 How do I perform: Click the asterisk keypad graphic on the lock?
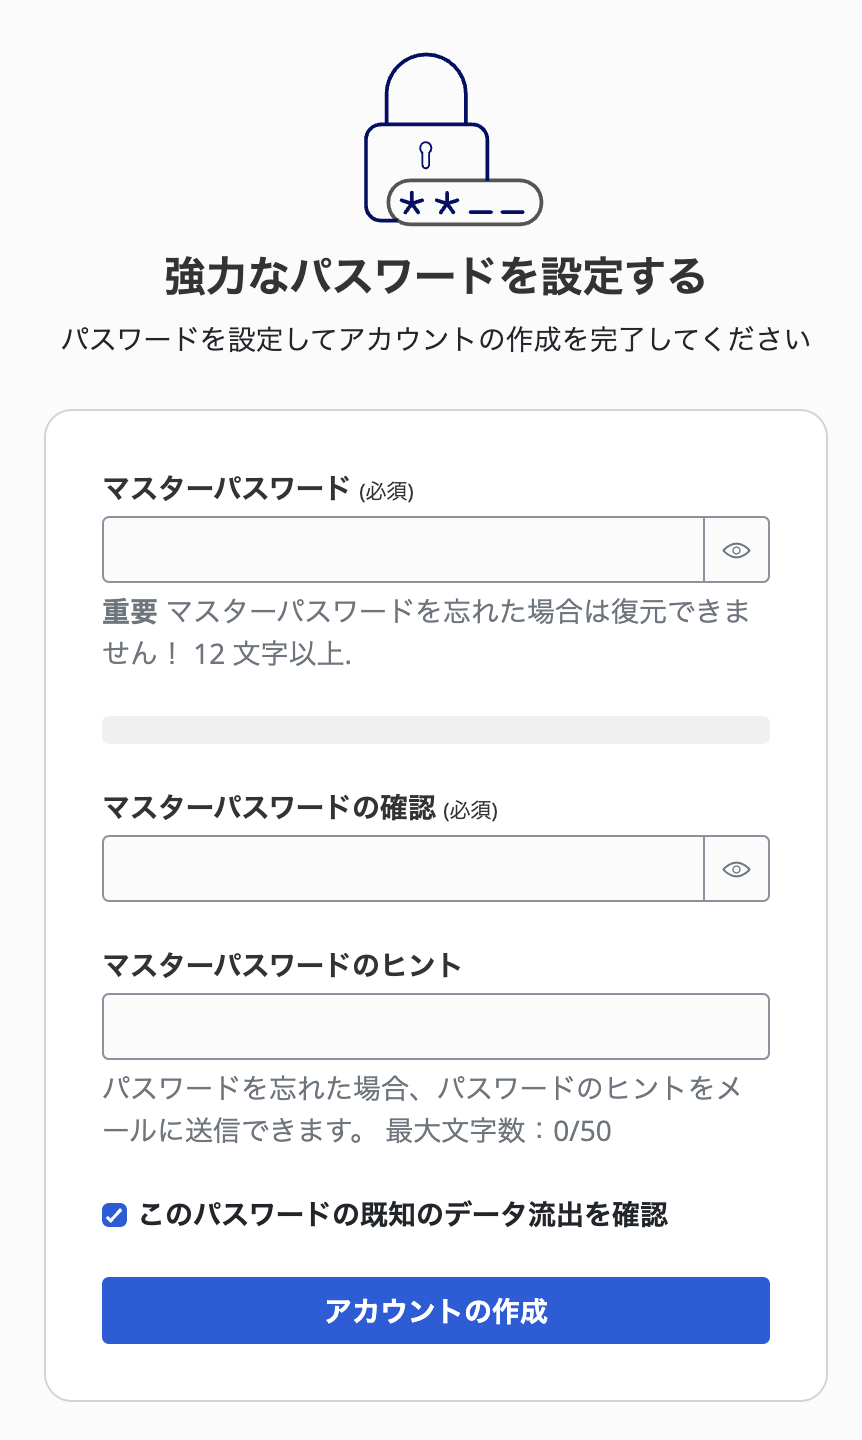[x=462, y=203]
